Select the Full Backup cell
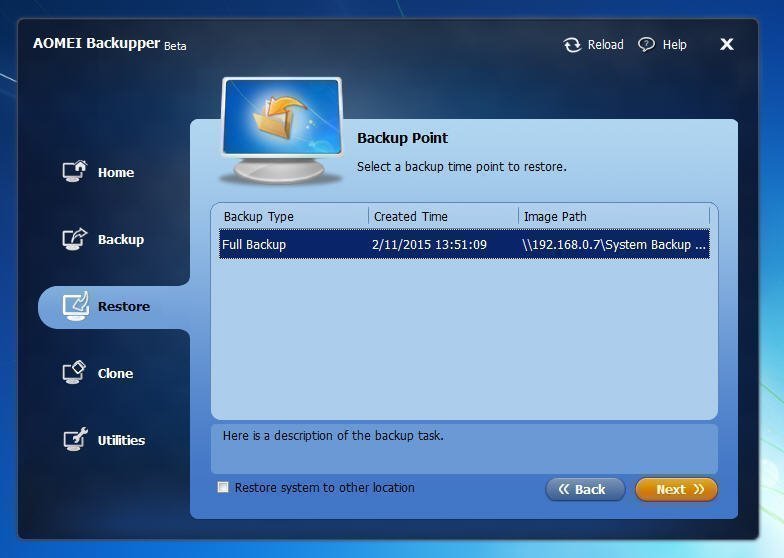 254,244
